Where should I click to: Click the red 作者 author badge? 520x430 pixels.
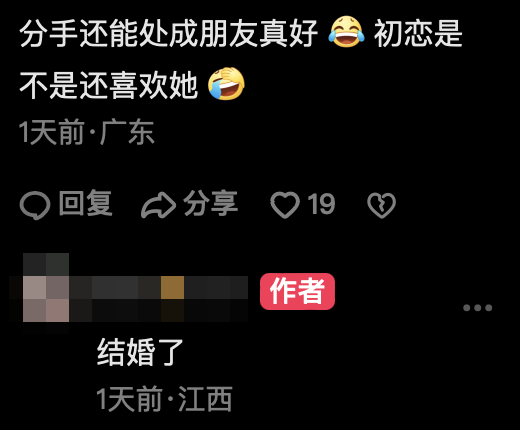297,292
